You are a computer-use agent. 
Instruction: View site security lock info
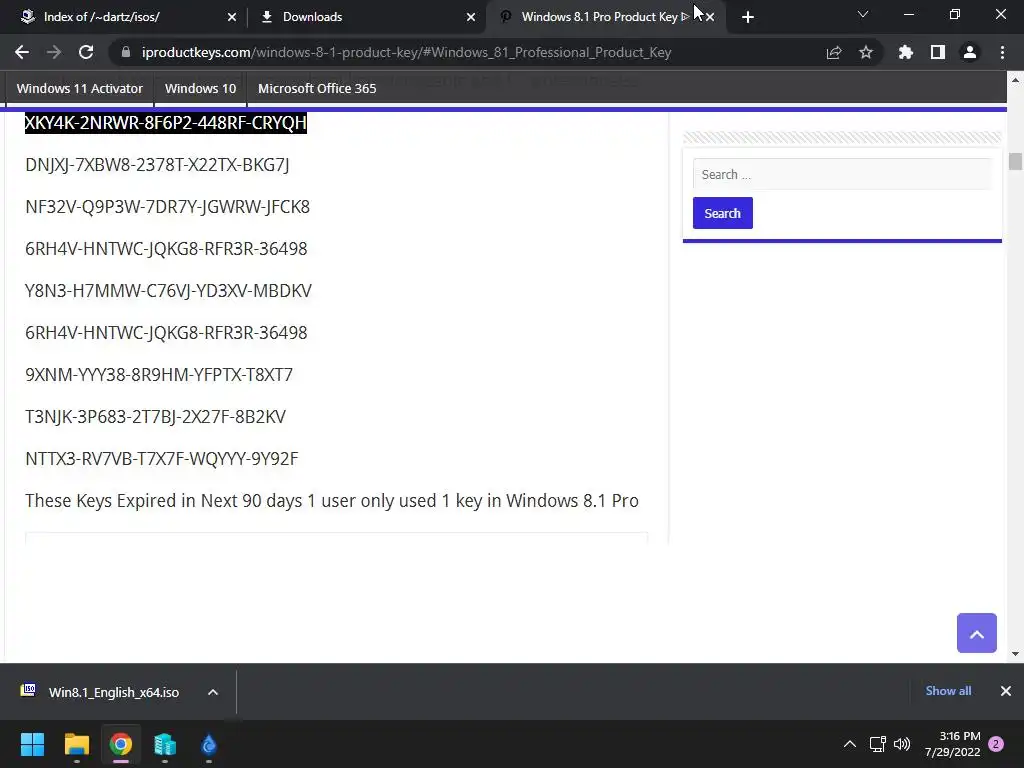[126, 52]
